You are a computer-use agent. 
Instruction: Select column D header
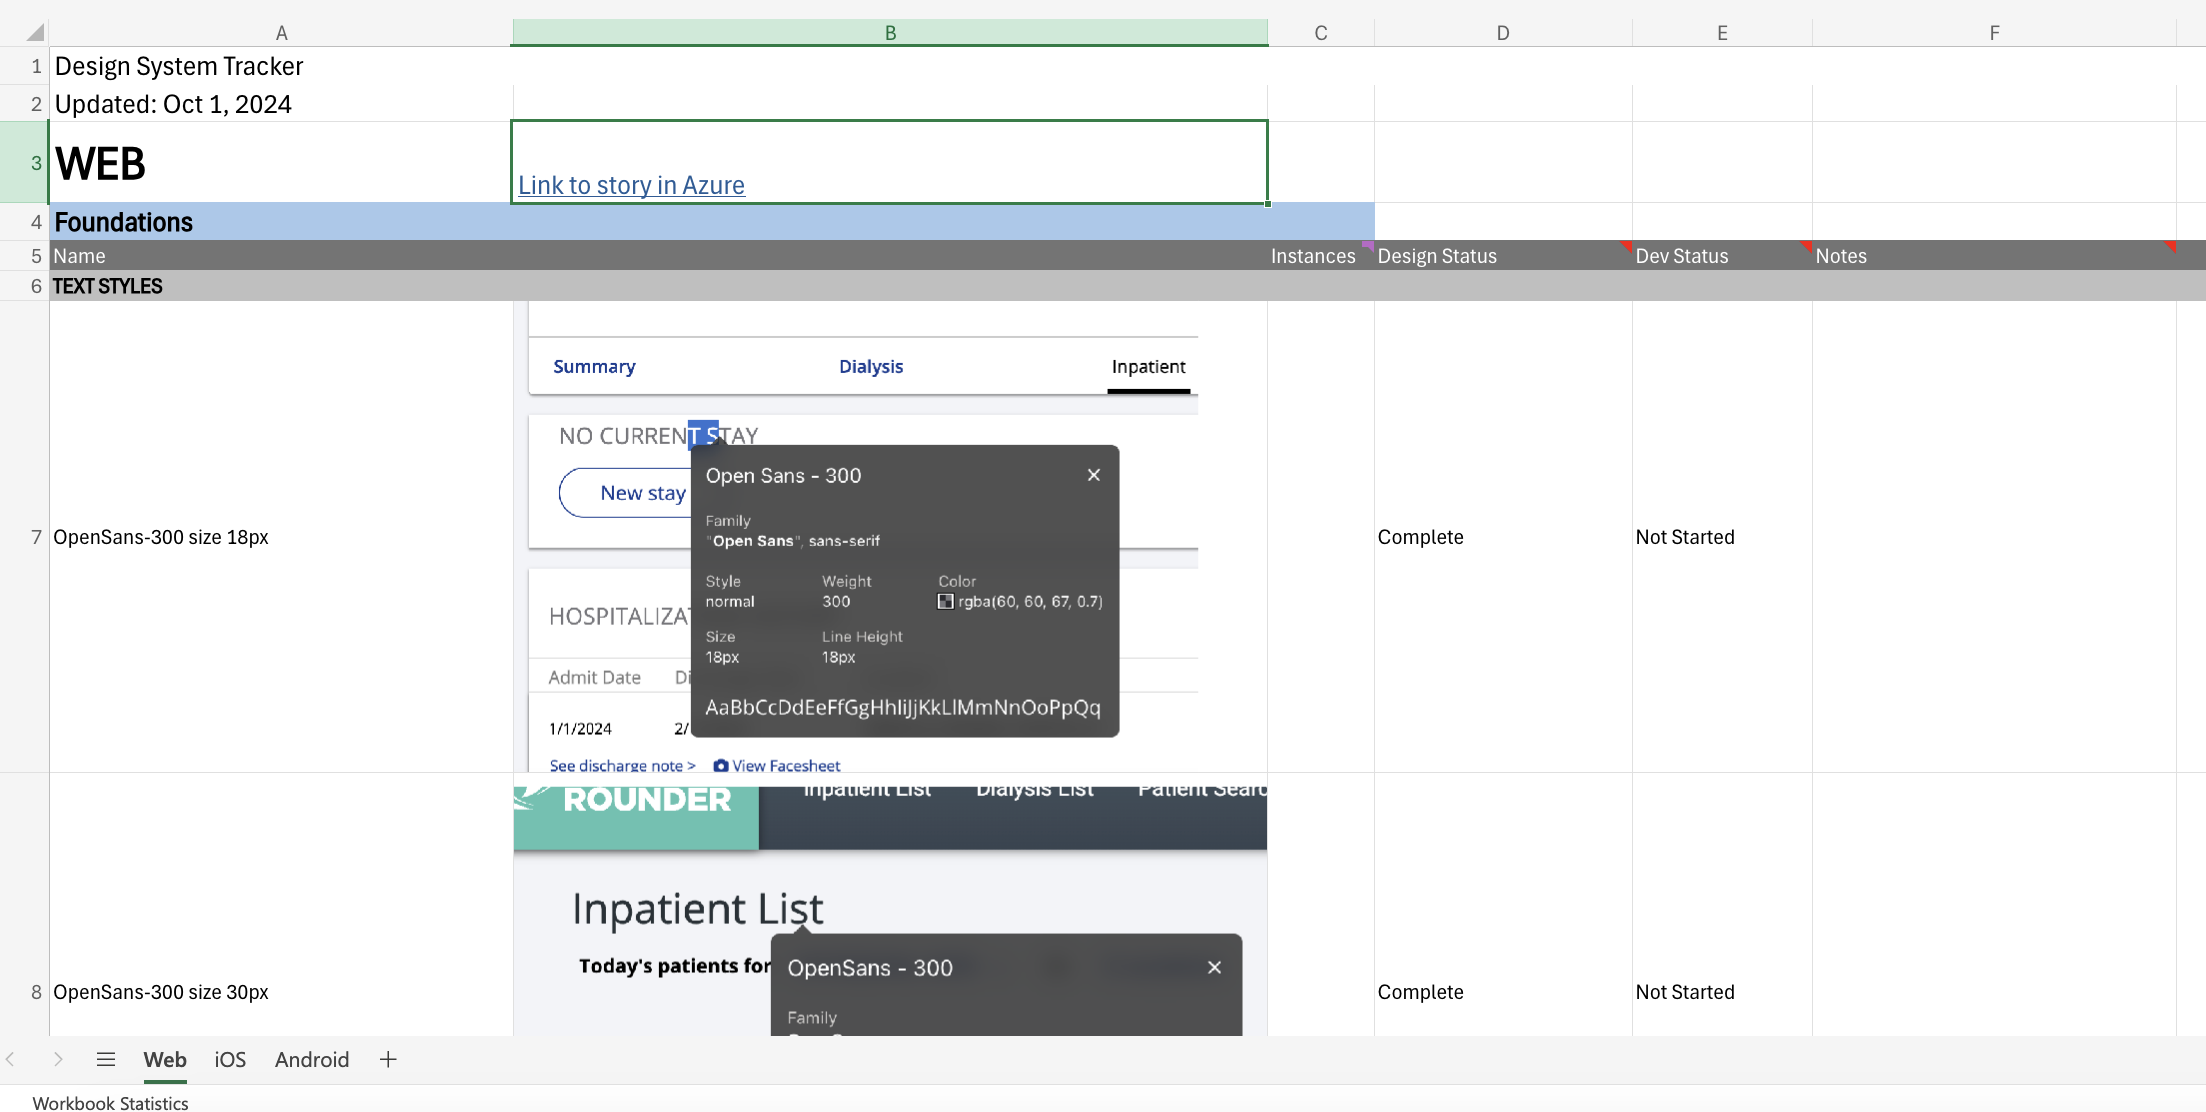coord(1502,33)
